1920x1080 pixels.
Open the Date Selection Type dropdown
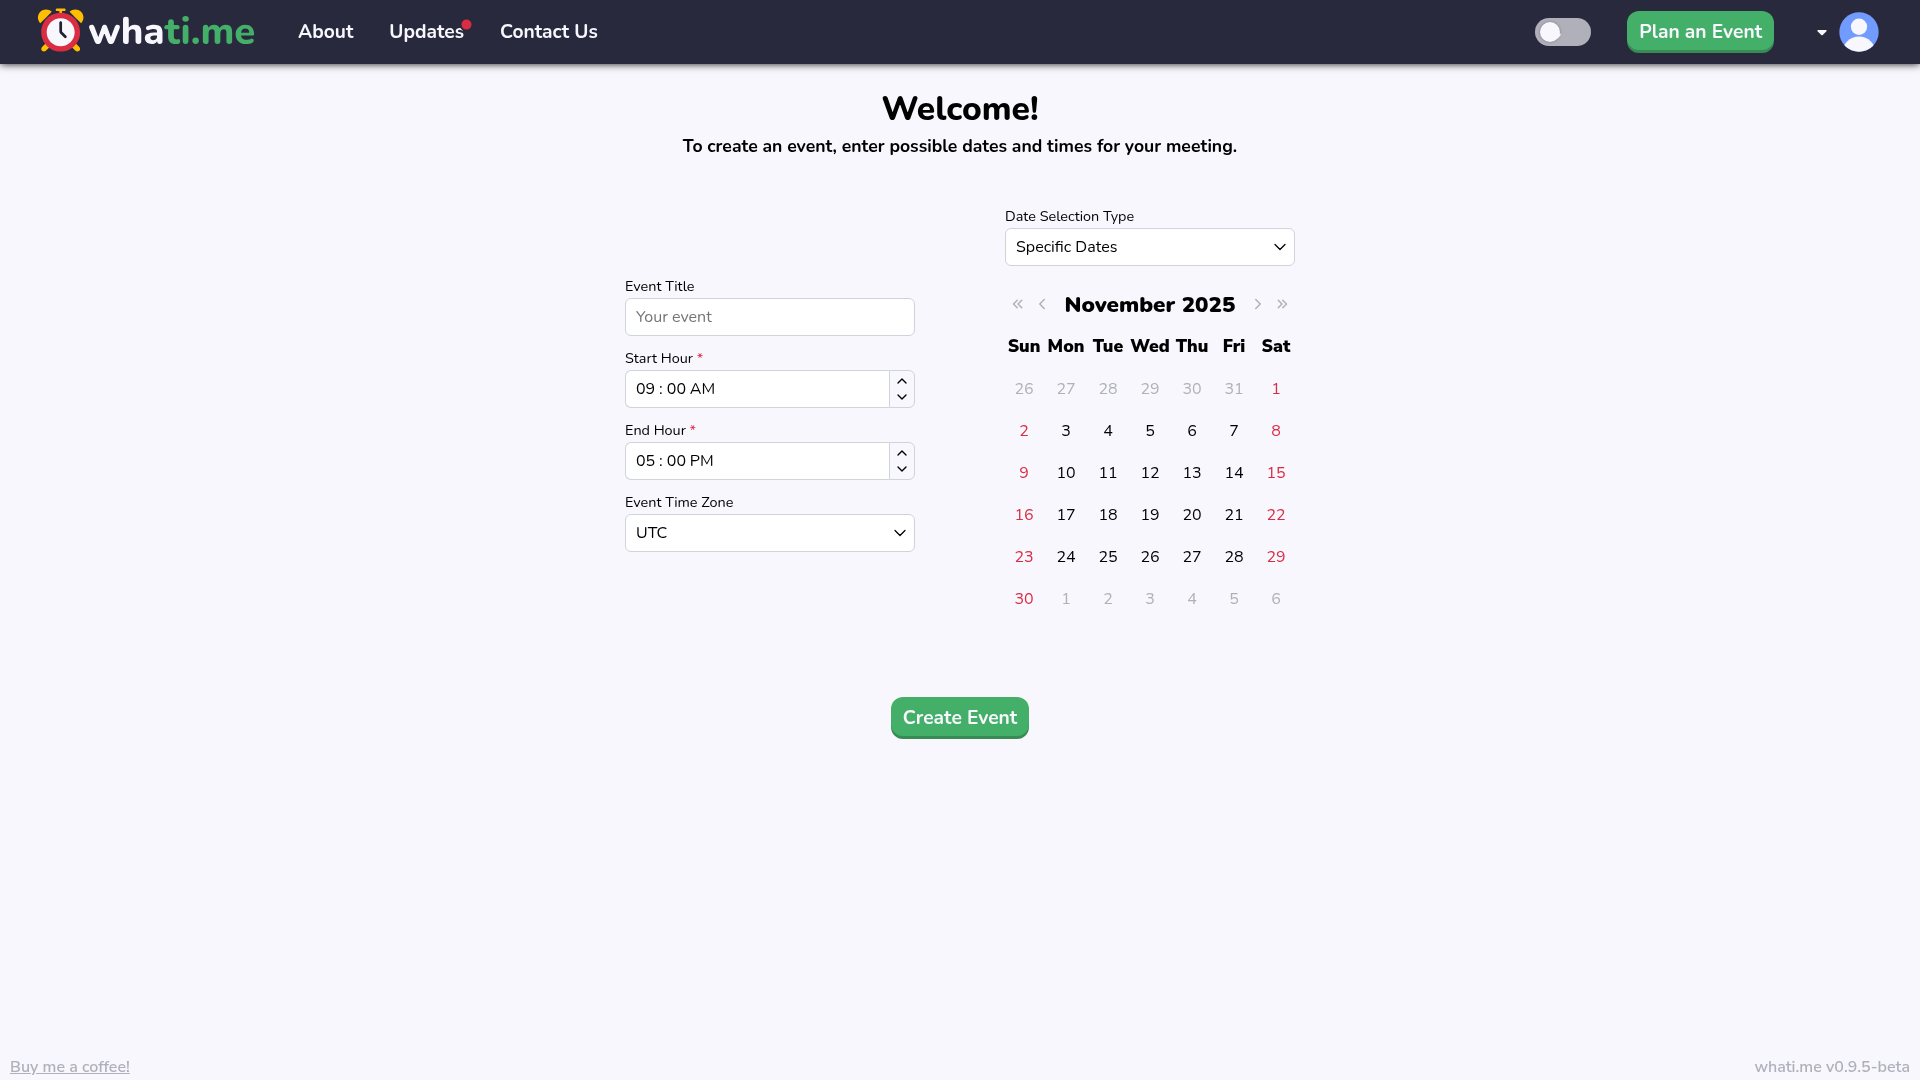click(1149, 247)
